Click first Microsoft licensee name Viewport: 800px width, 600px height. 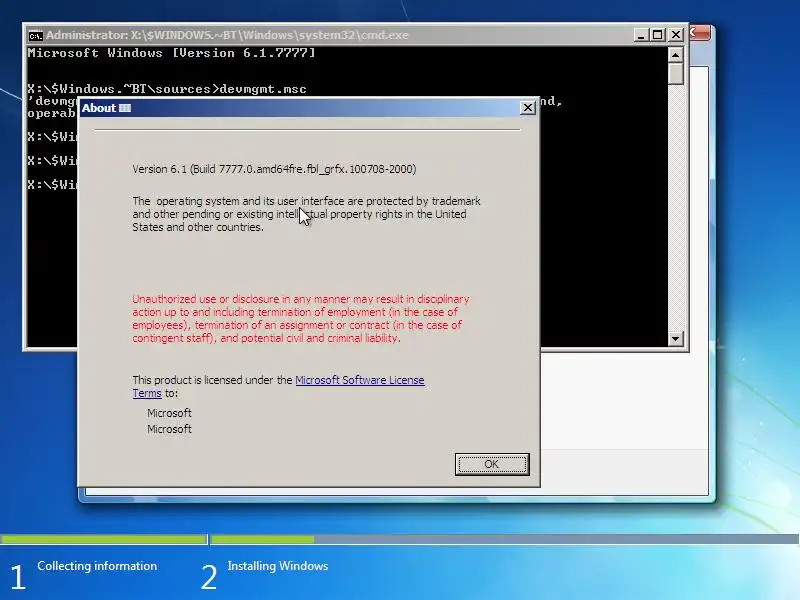[169, 413]
